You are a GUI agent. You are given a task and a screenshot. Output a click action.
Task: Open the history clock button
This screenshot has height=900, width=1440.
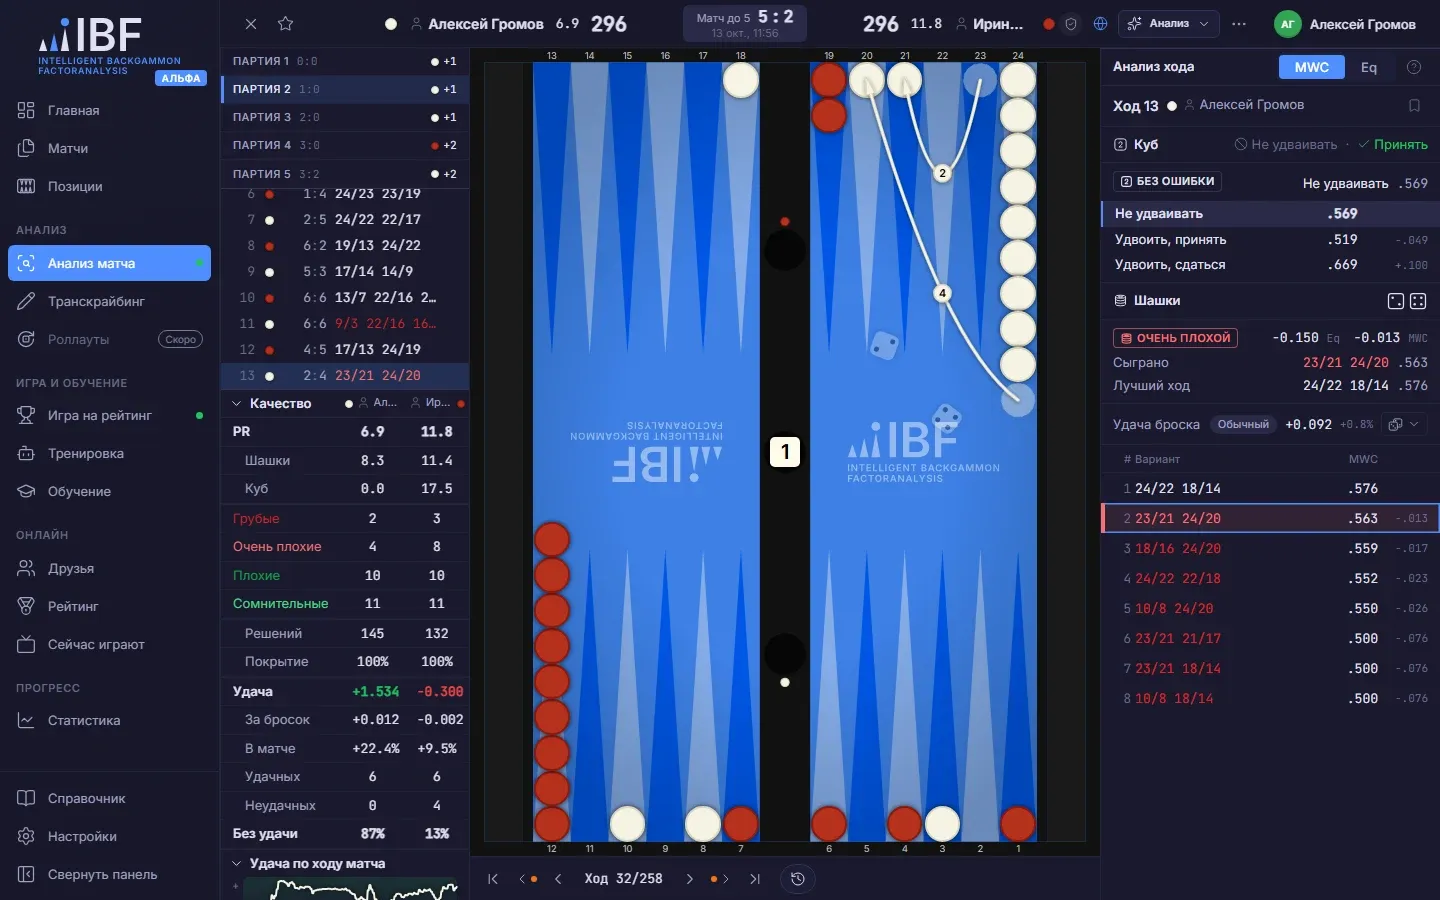click(798, 879)
